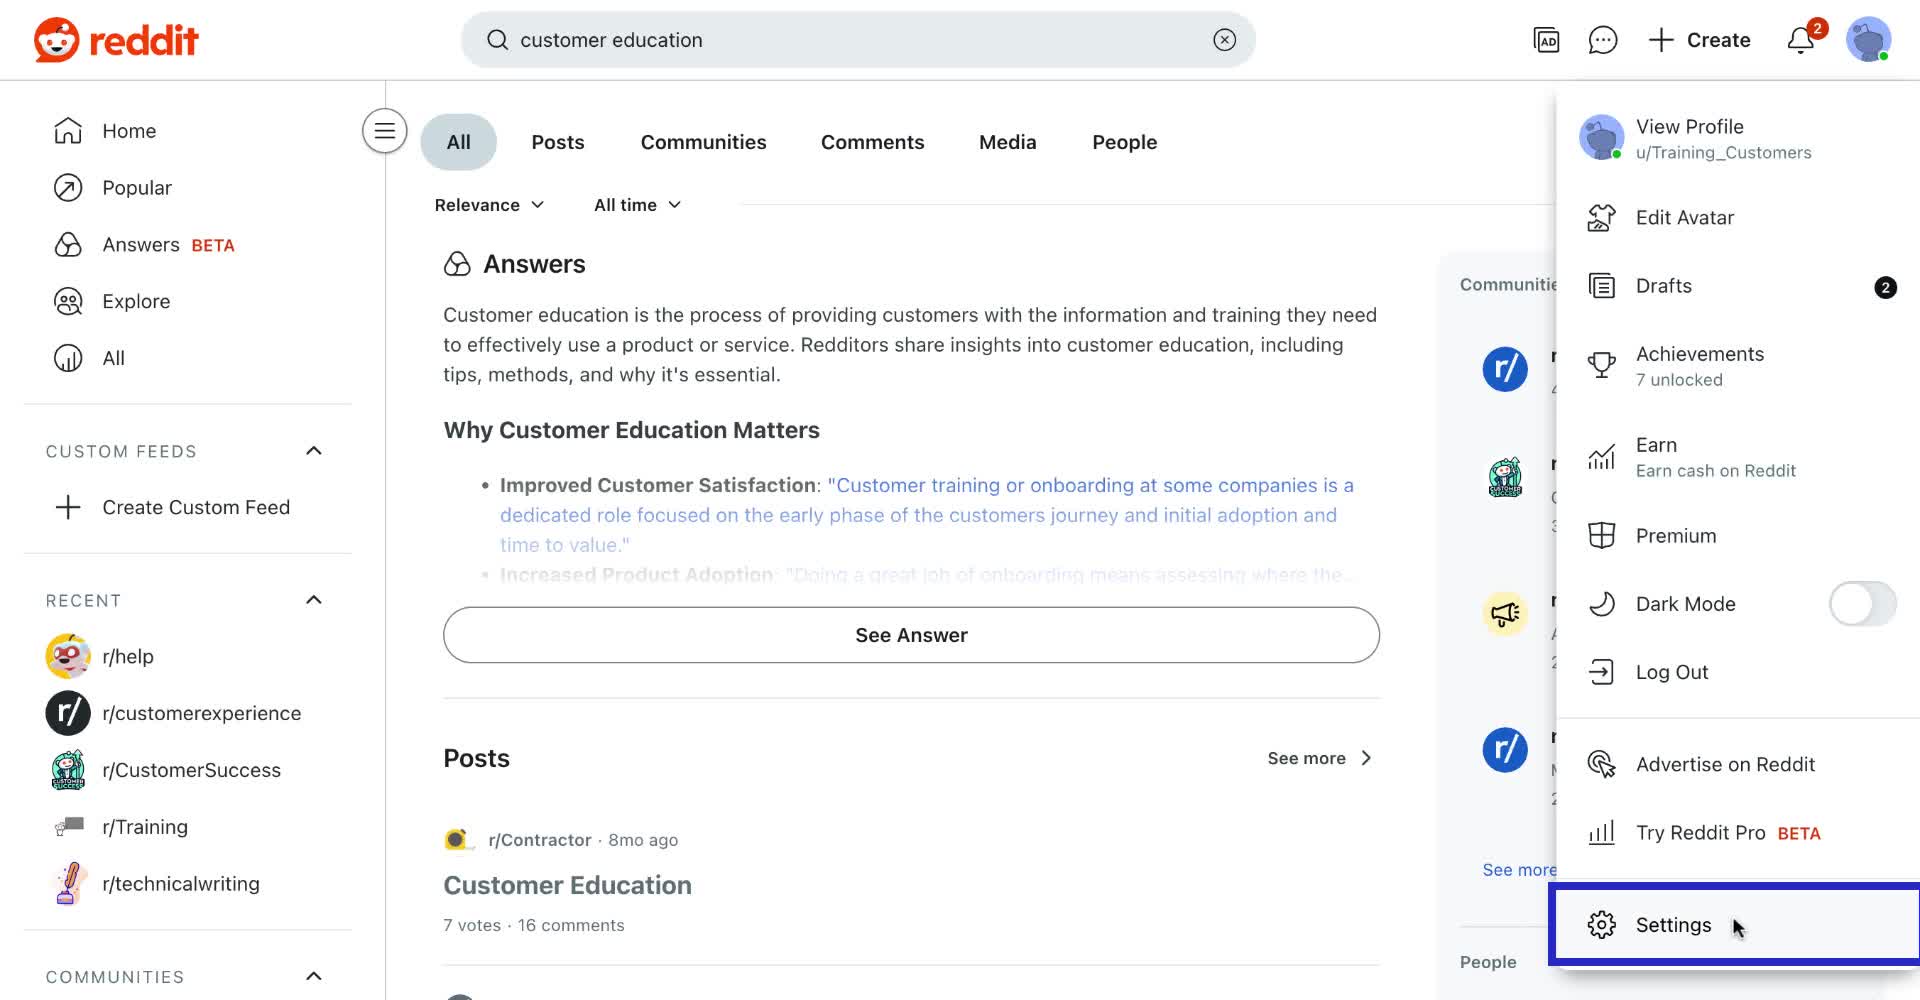1920x1000 pixels.
Task: Collapse sidebar with hamburger button
Action: point(384,131)
